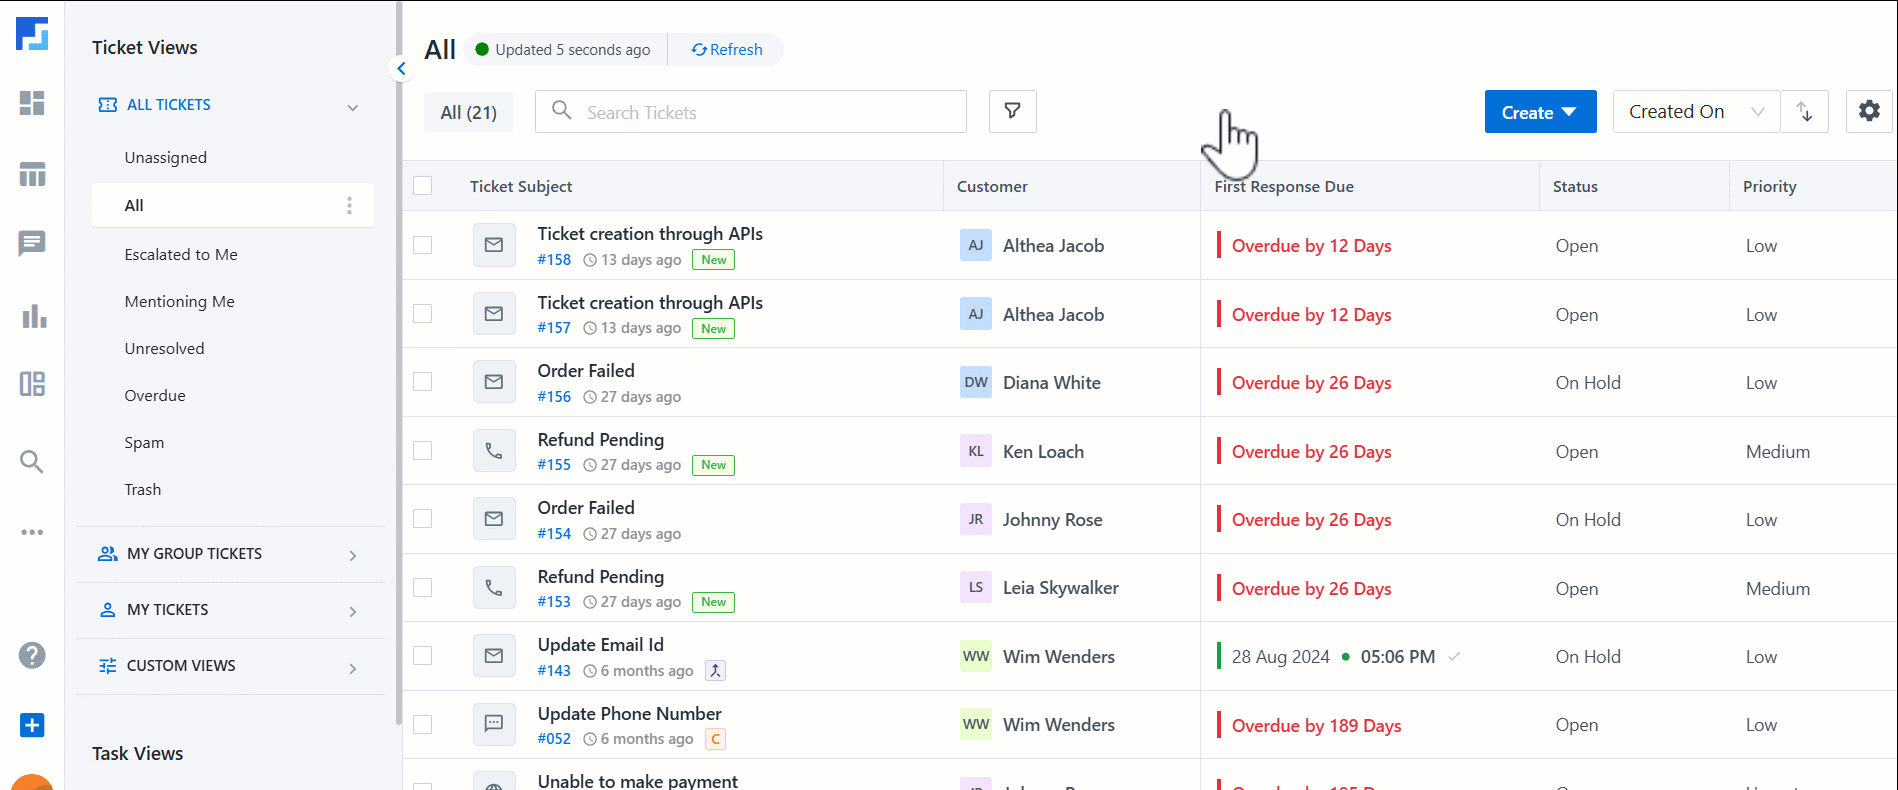Select checkbox for ticket #158

tap(423, 245)
